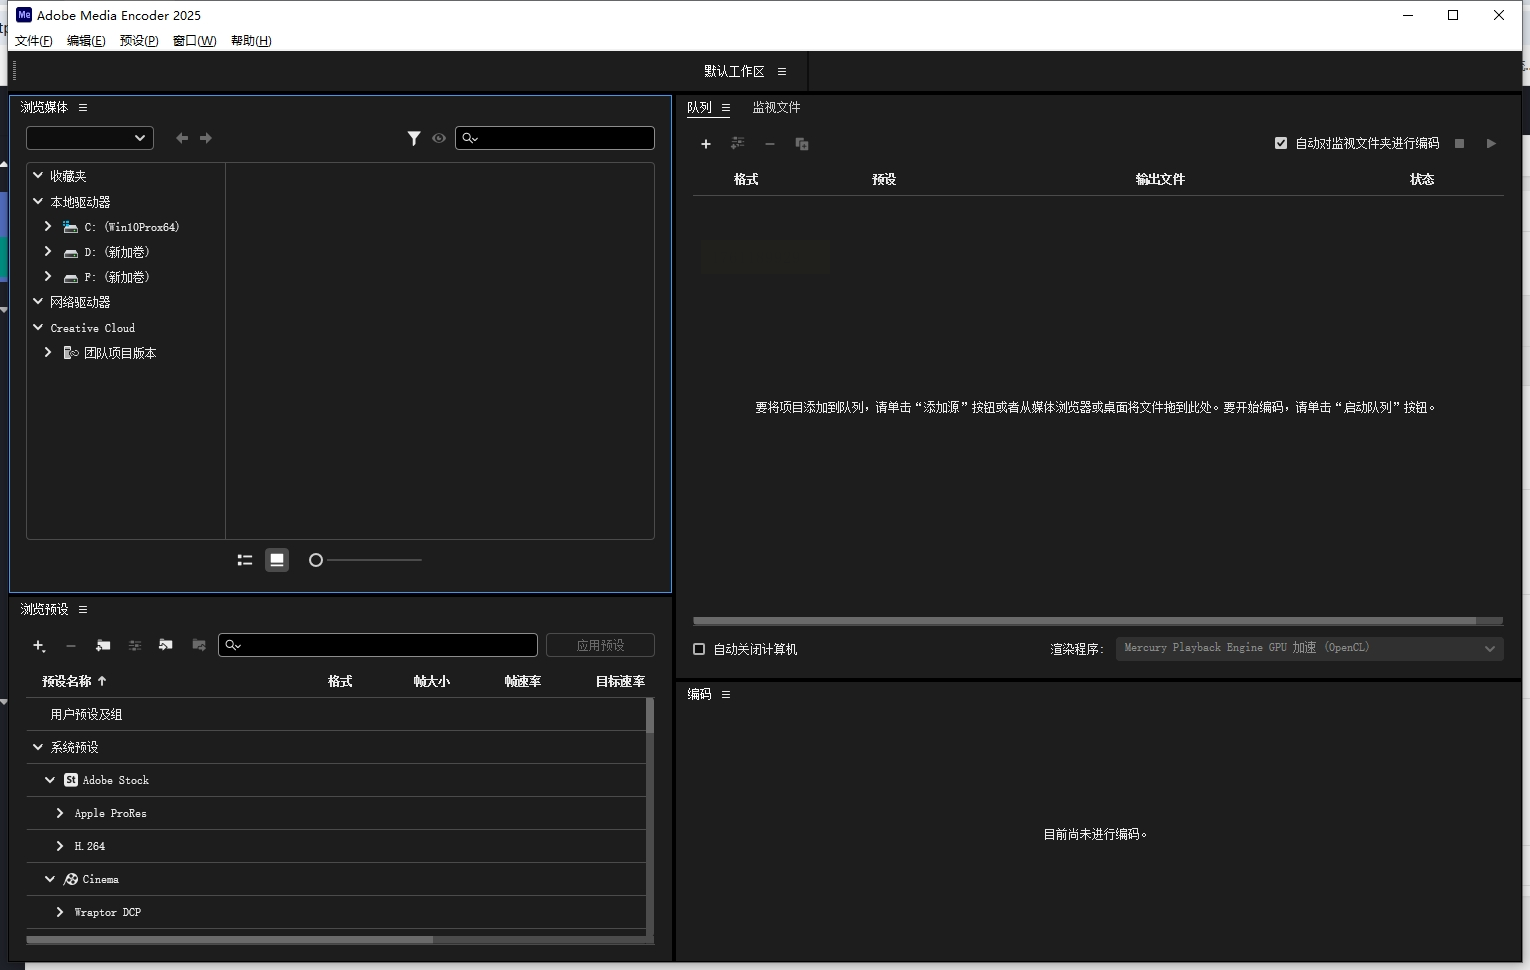1530x970 pixels.
Task: Collapse the Creative Cloud section
Action: tap(38, 327)
